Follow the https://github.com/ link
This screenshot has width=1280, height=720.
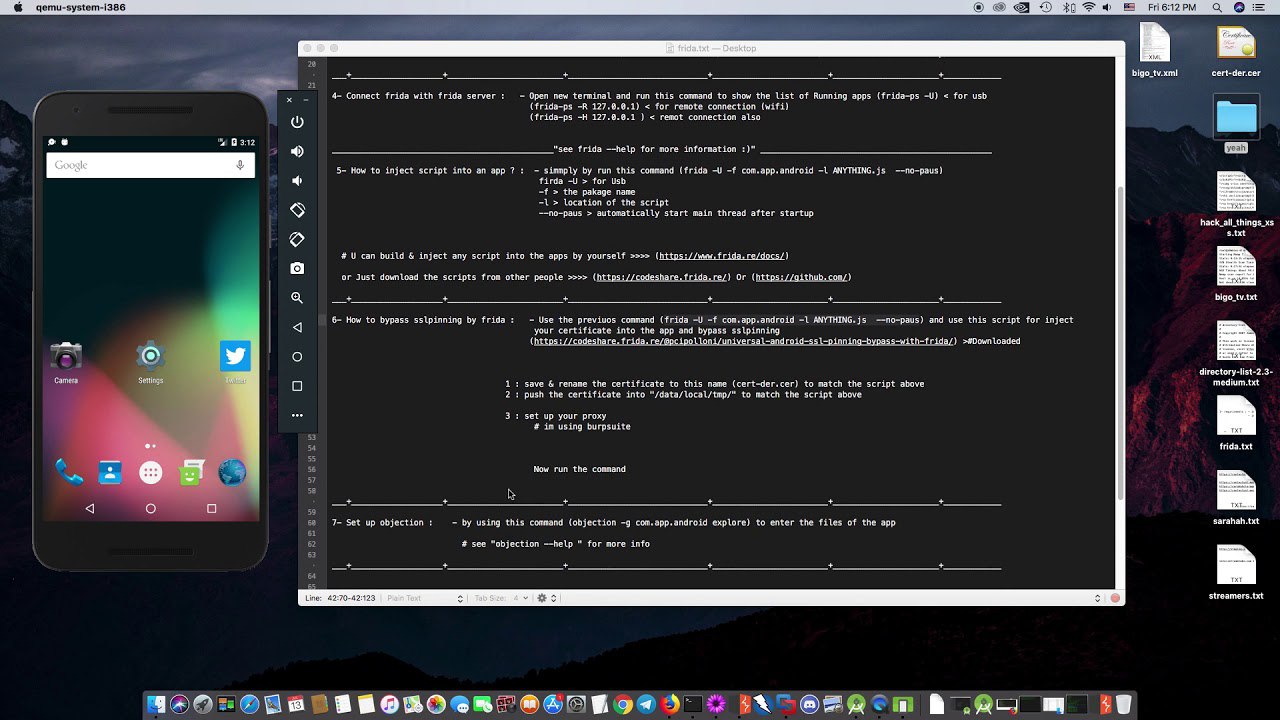(x=800, y=277)
